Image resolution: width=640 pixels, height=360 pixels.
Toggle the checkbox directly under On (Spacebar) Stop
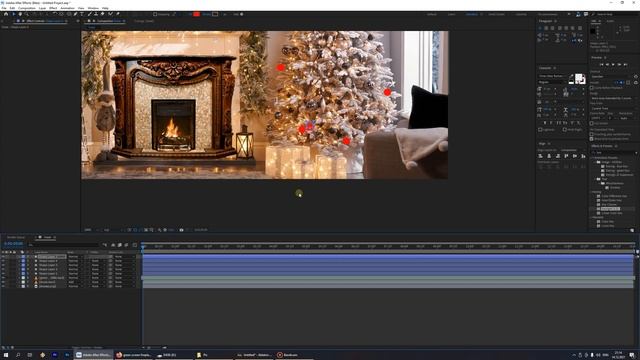pos(591,134)
